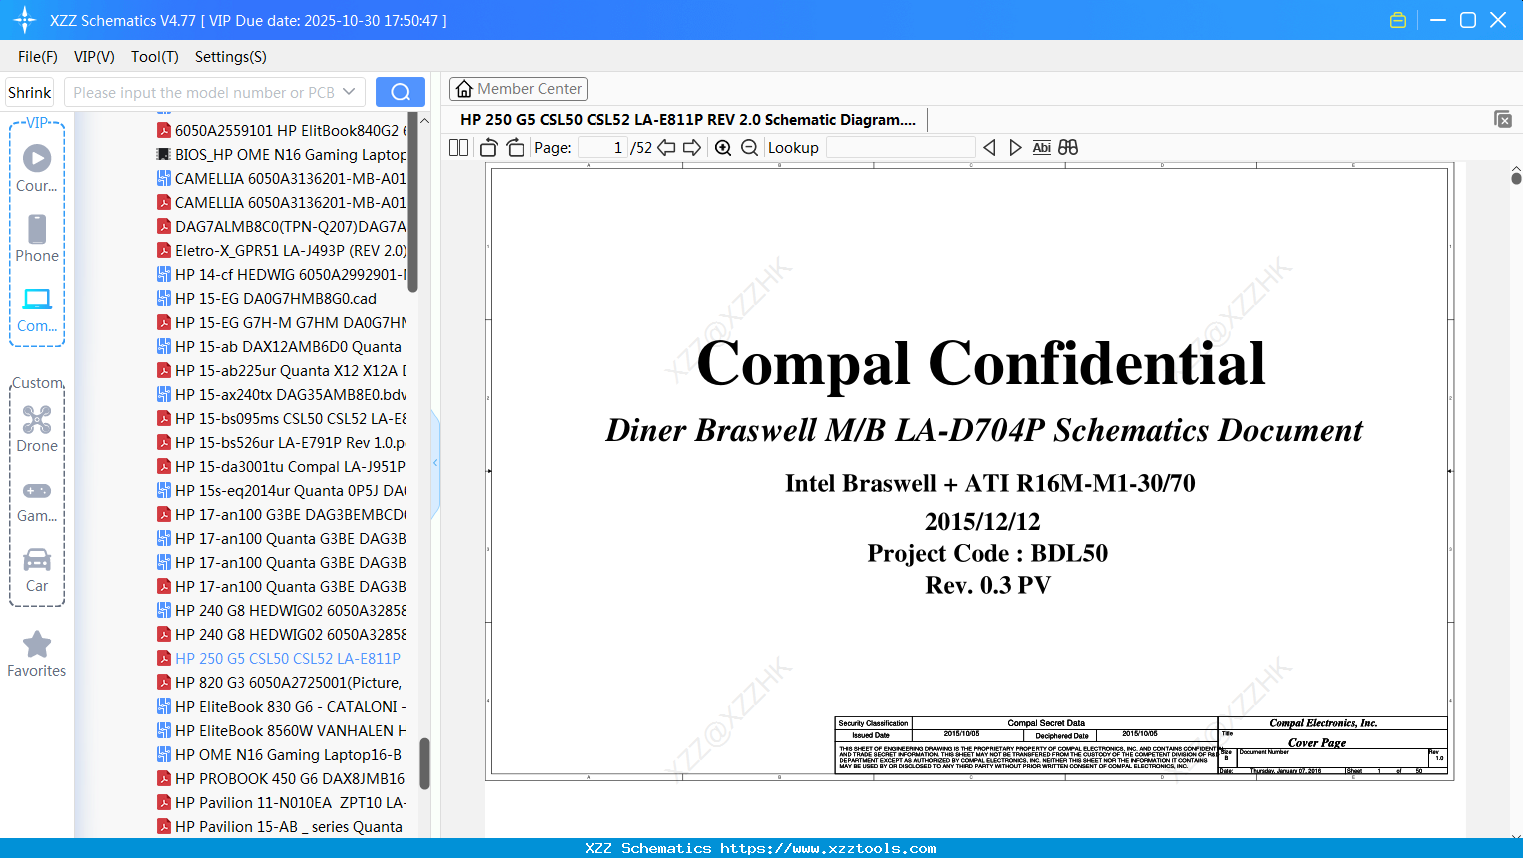Select HP 250 G5 CSL50 CSL52 LA-E811P entry
The width and height of the screenshot is (1523, 858).
click(x=279, y=658)
